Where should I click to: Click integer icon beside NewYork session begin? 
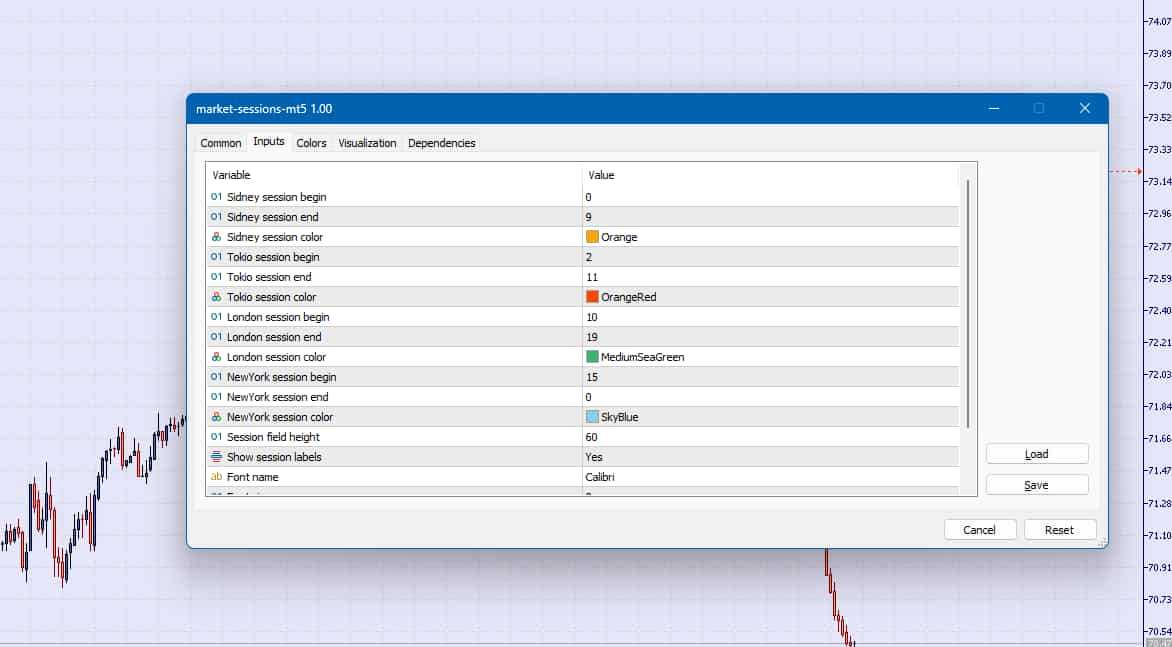coord(217,377)
